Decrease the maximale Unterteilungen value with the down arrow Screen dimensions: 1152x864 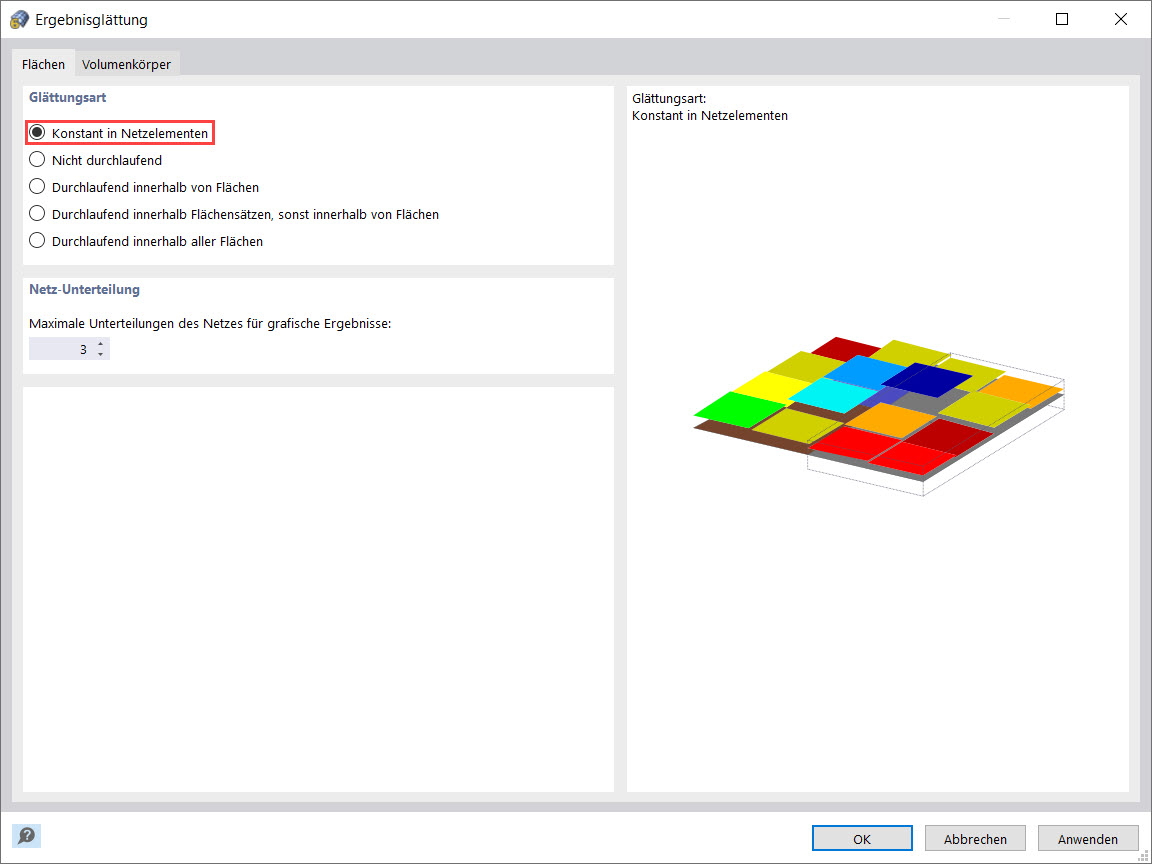pyautogui.click(x=101, y=355)
